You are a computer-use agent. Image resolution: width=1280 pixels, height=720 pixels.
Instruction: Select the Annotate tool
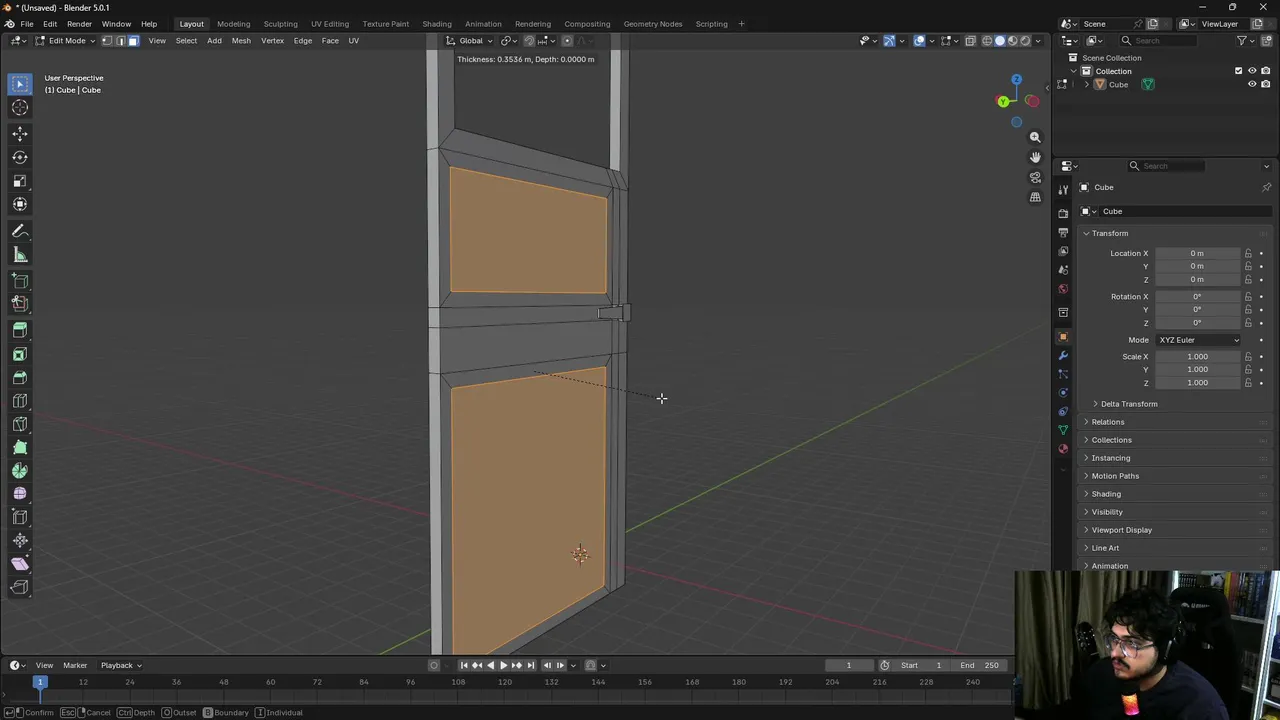pyautogui.click(x=20, y=231)
